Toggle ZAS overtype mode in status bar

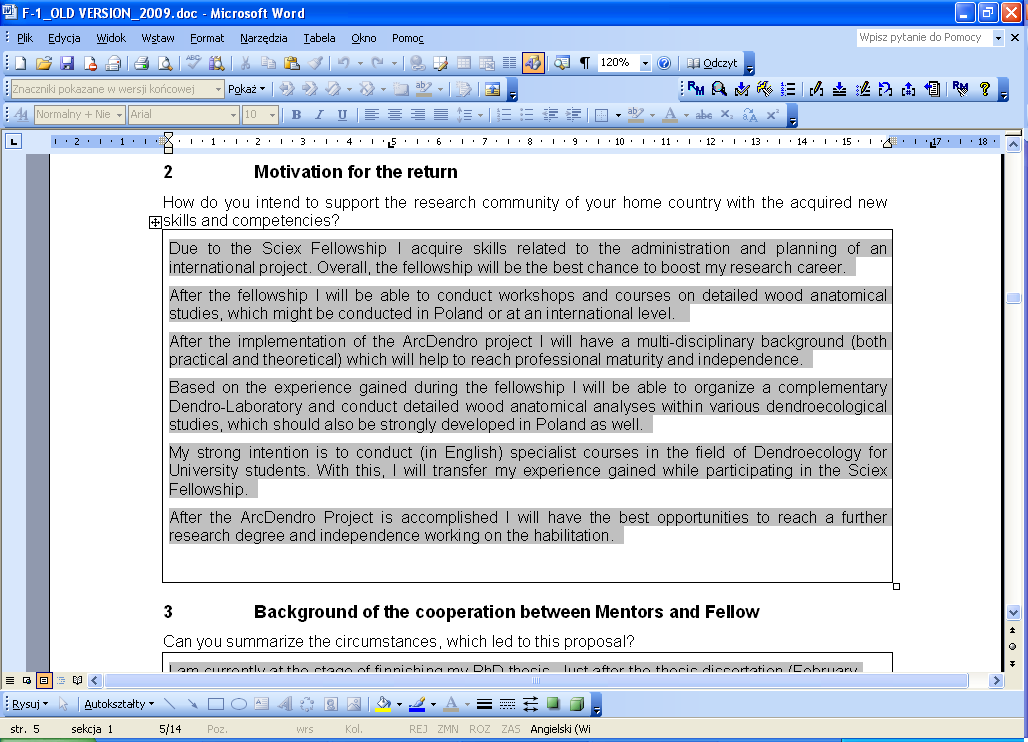pyautogui.click(x=511, y=729)
